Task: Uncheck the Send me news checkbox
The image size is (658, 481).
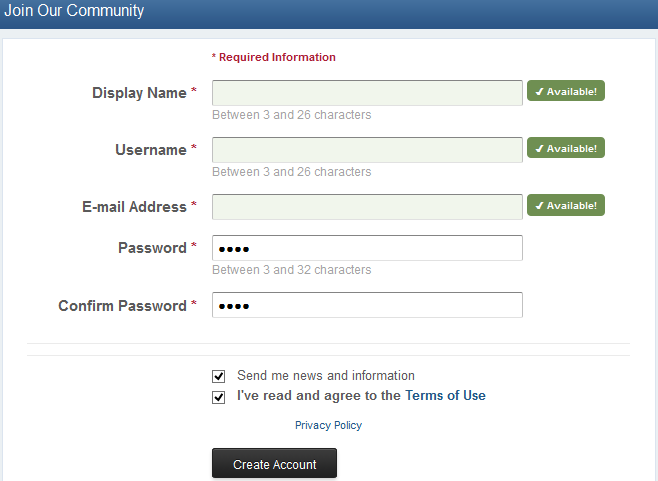Action: click(219, 377)
